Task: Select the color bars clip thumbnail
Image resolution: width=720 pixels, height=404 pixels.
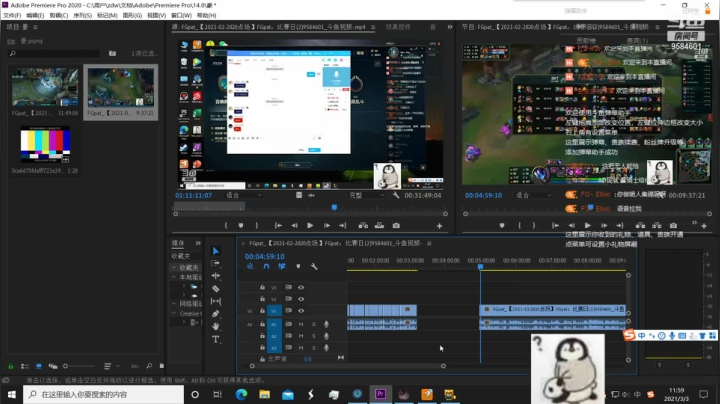Action: coord(45,145)
